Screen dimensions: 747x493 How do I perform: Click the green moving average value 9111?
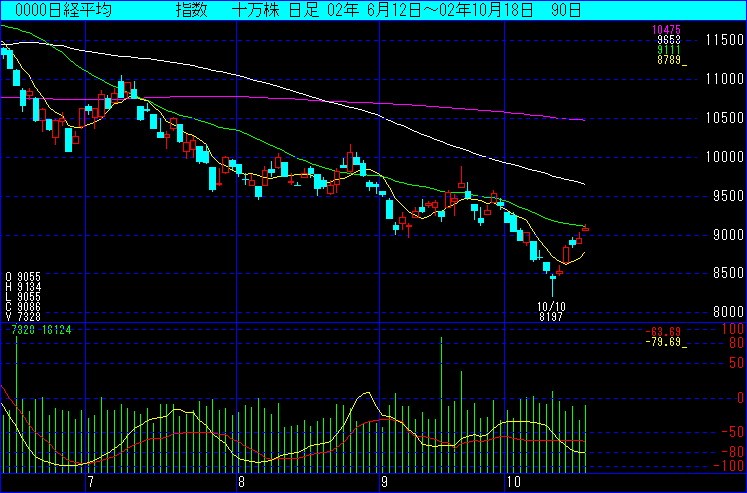click(x=669, y=50)
